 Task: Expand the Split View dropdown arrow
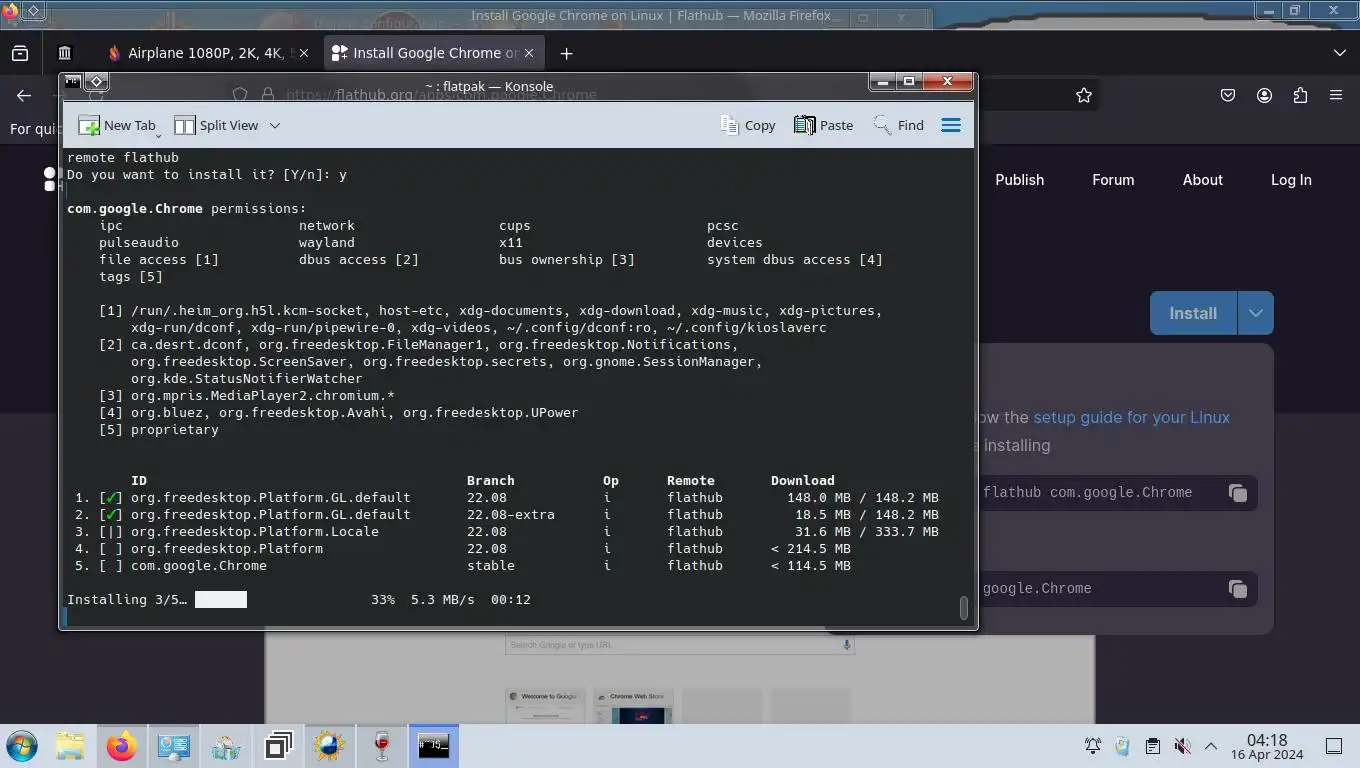[274, 125]
